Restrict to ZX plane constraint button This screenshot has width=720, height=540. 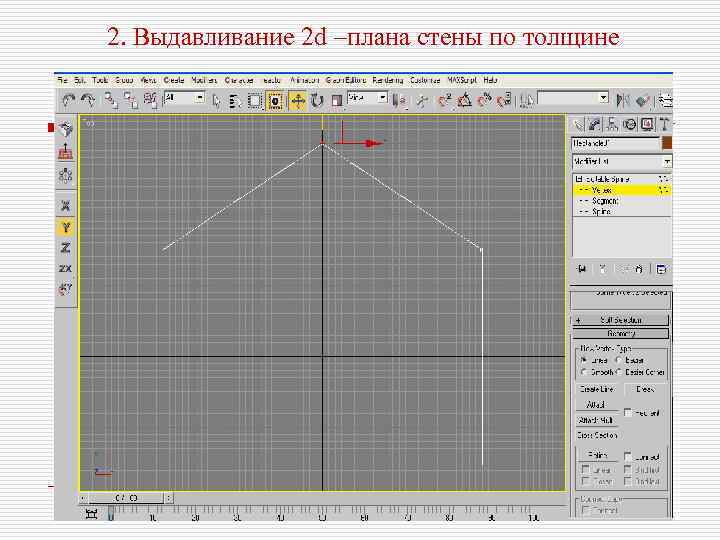pos(66,269)
